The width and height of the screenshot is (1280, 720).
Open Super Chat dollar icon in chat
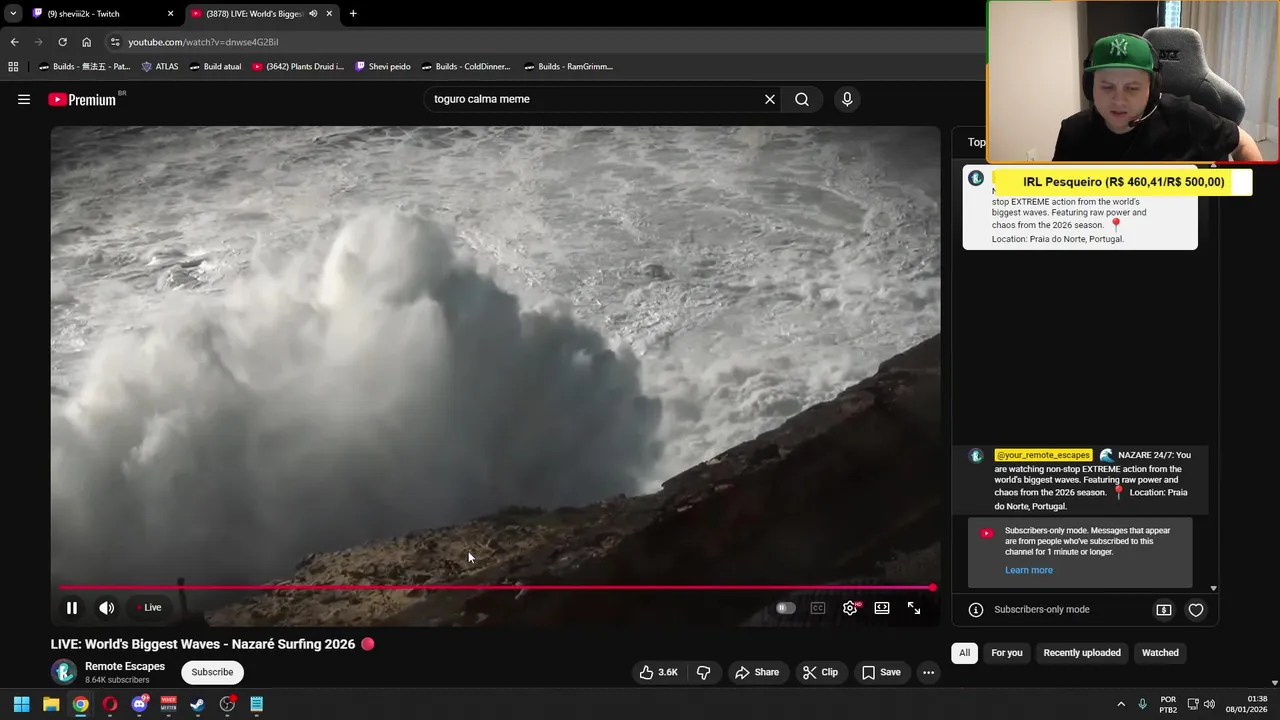click(1164, 609)
